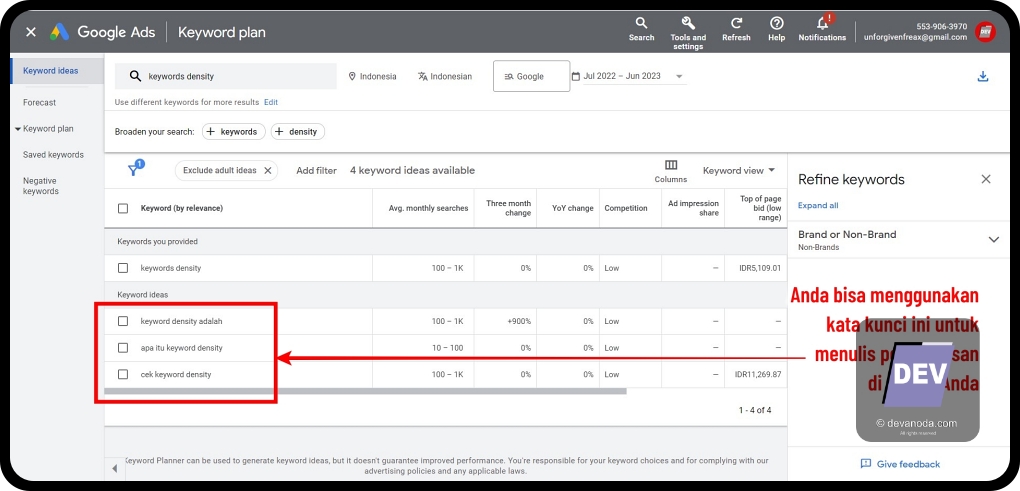Open the Search tool in the header

[x=641, y=29]
